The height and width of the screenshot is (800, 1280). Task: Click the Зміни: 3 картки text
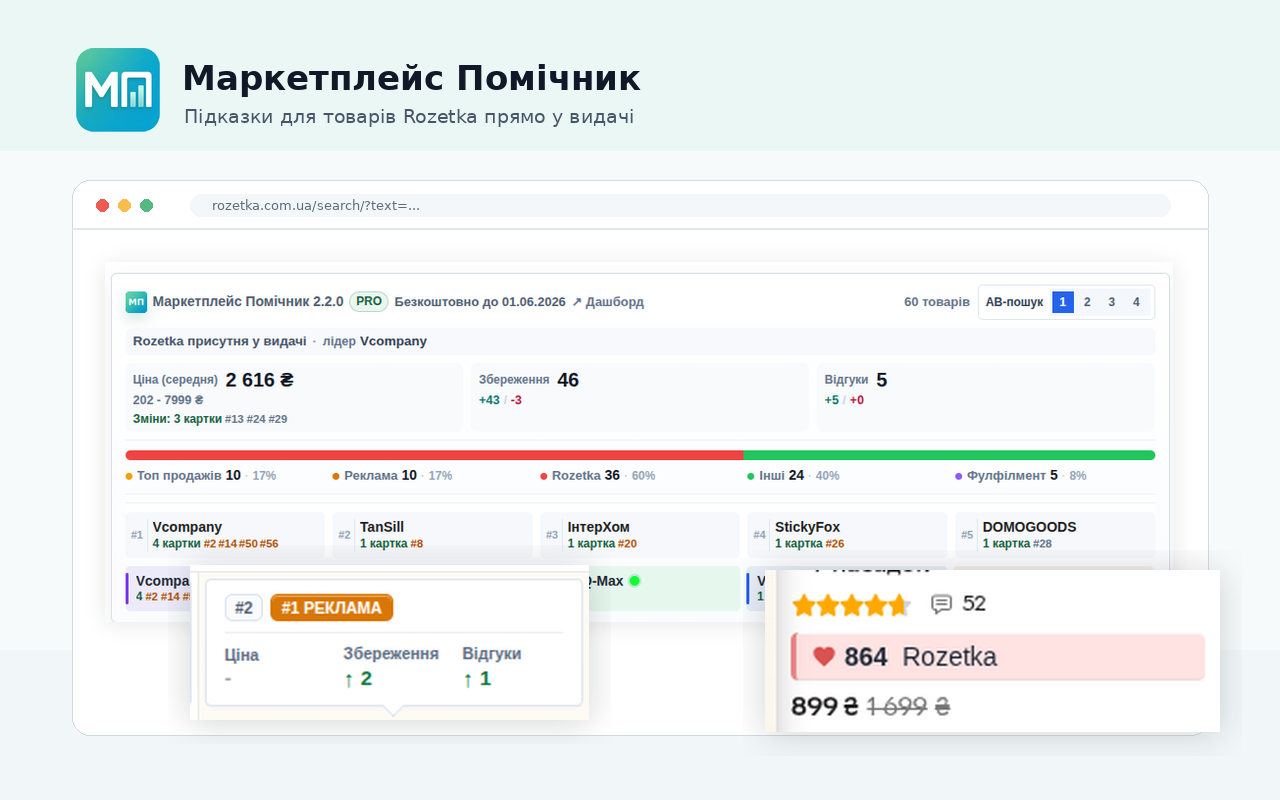[x=177, y=419]
